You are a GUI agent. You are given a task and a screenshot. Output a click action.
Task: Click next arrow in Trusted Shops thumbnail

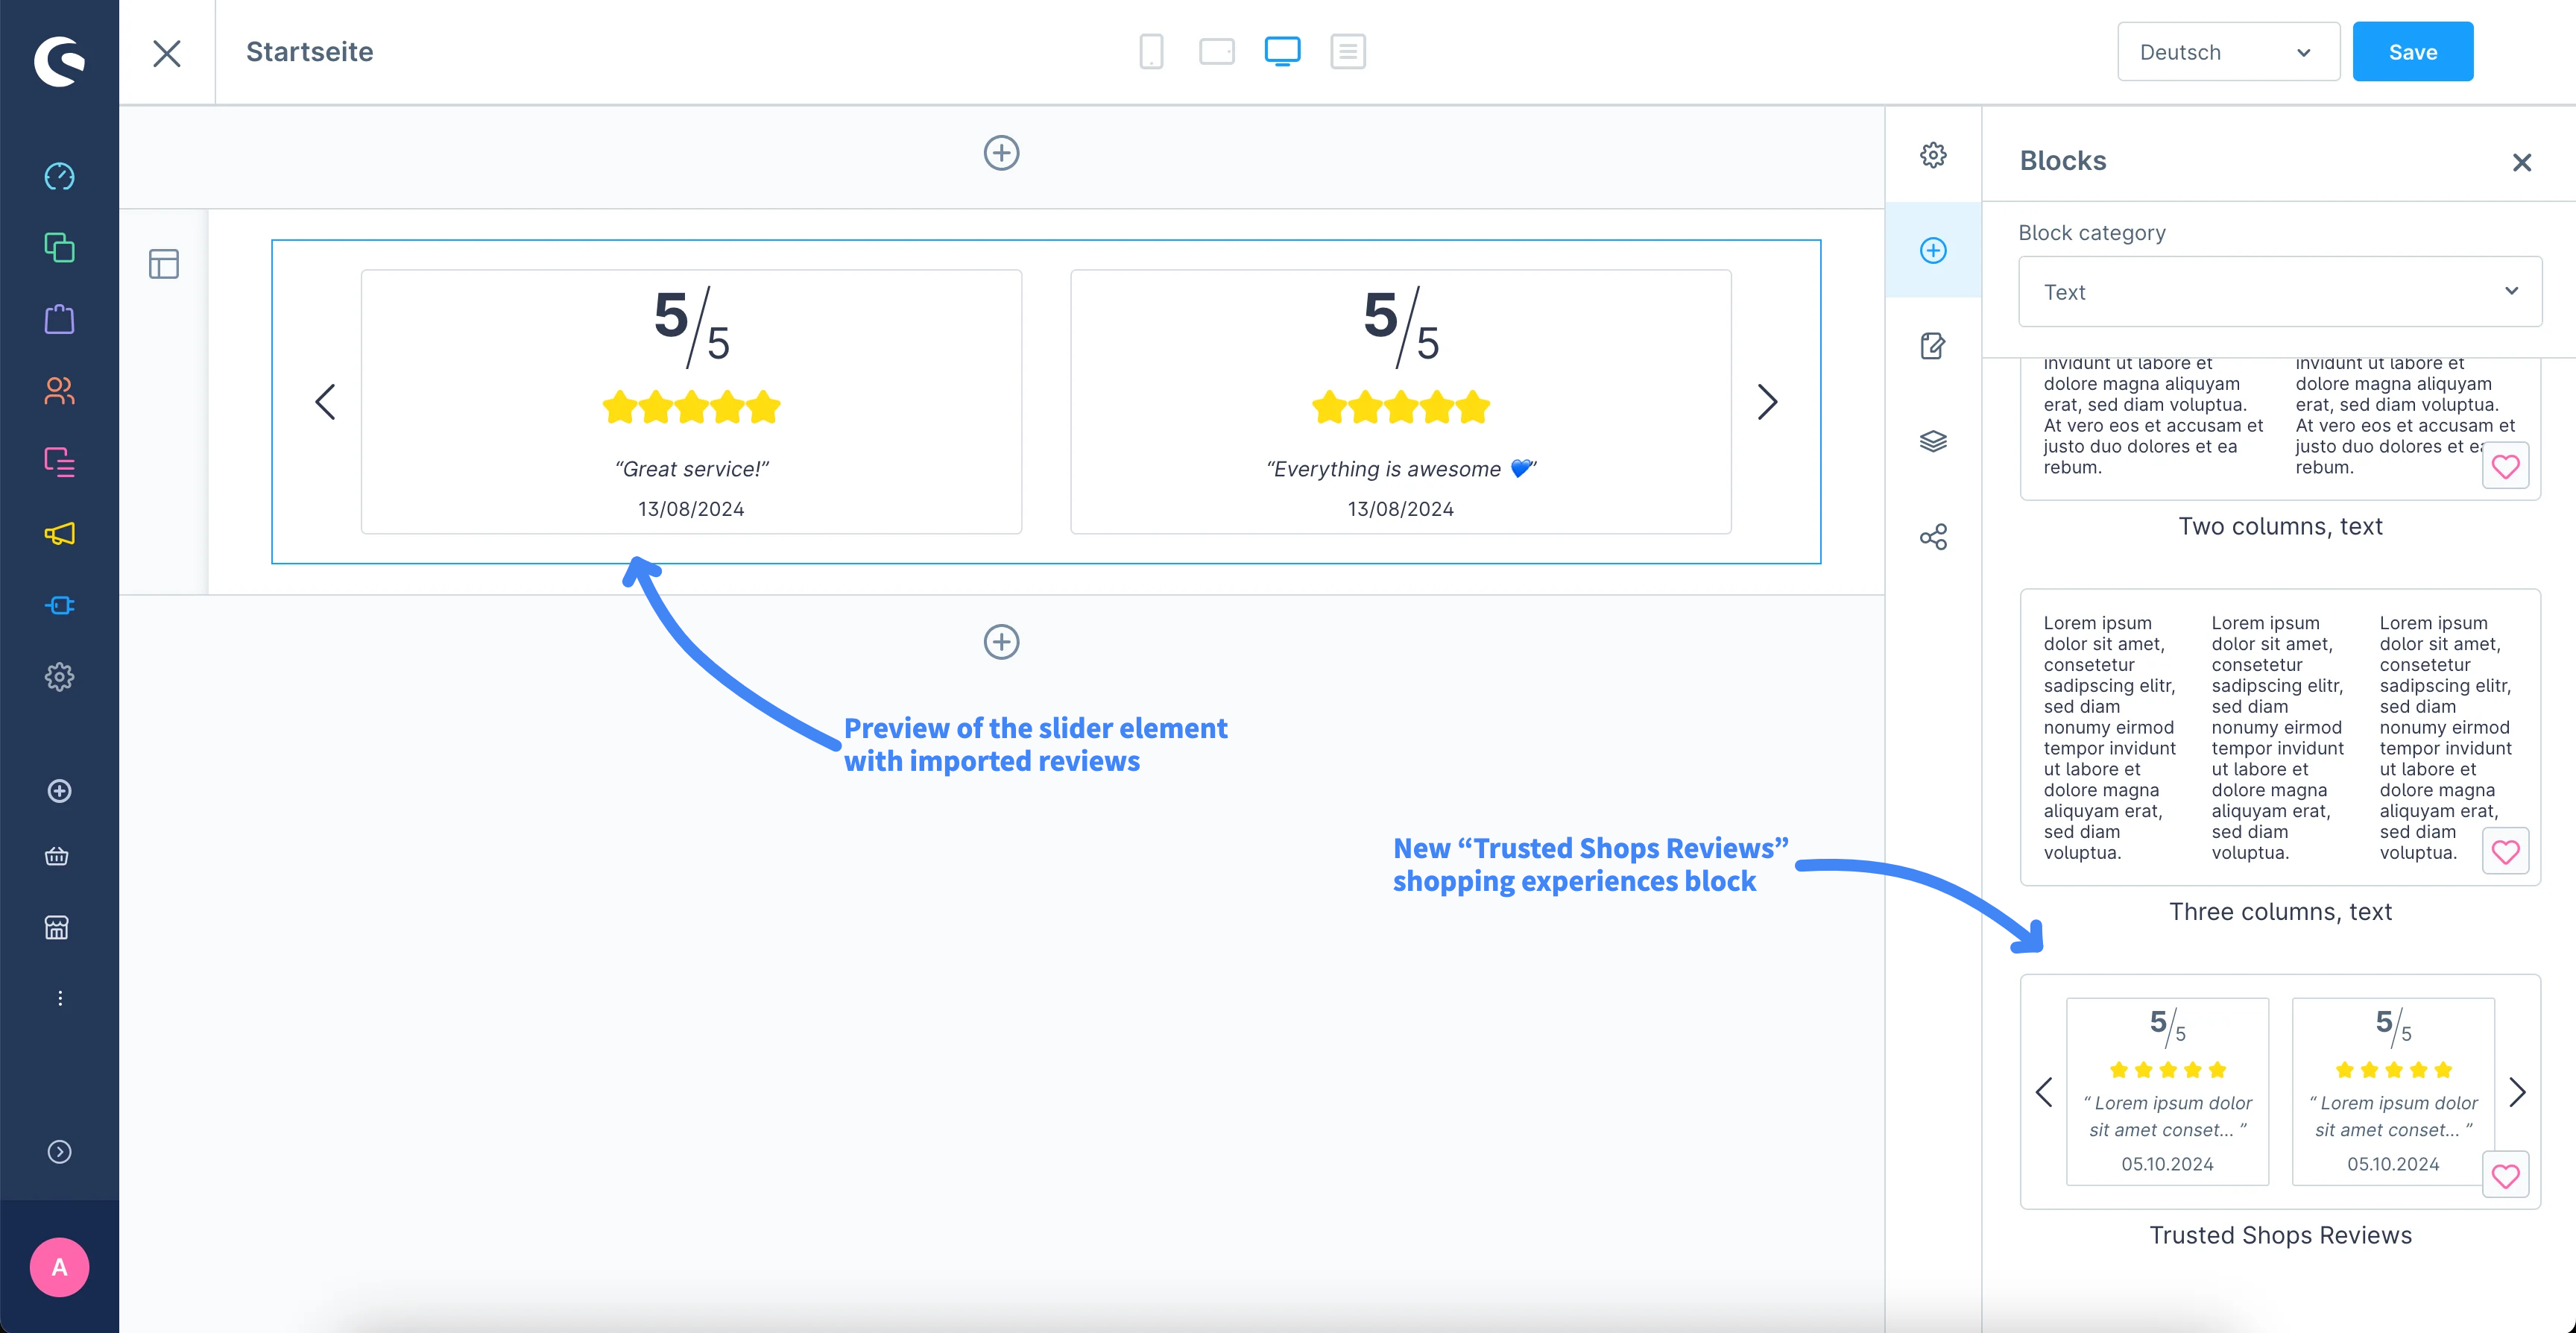click(2517, 1092)
